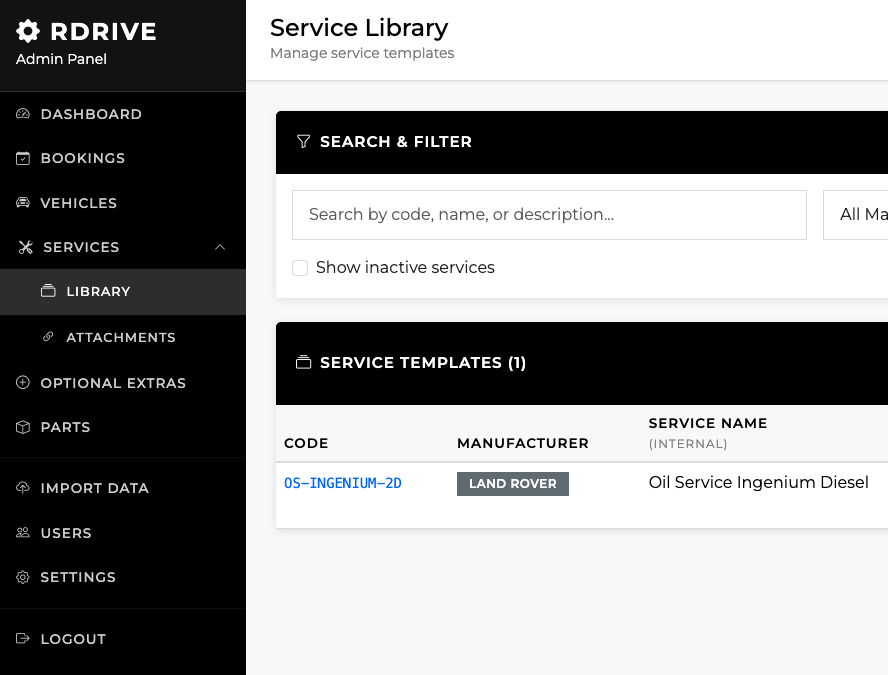
Task: Click the Dashboard speedometer icon
Action: pyautogui.click(x=21, y=114)
